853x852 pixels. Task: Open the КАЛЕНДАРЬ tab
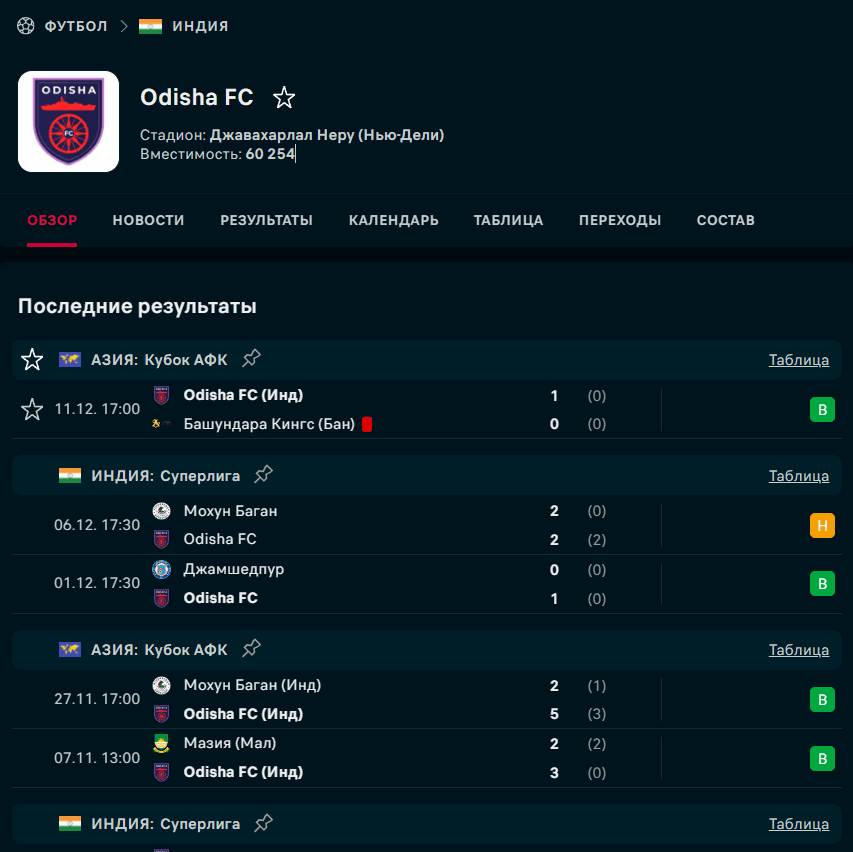click(x=393, y=220)
